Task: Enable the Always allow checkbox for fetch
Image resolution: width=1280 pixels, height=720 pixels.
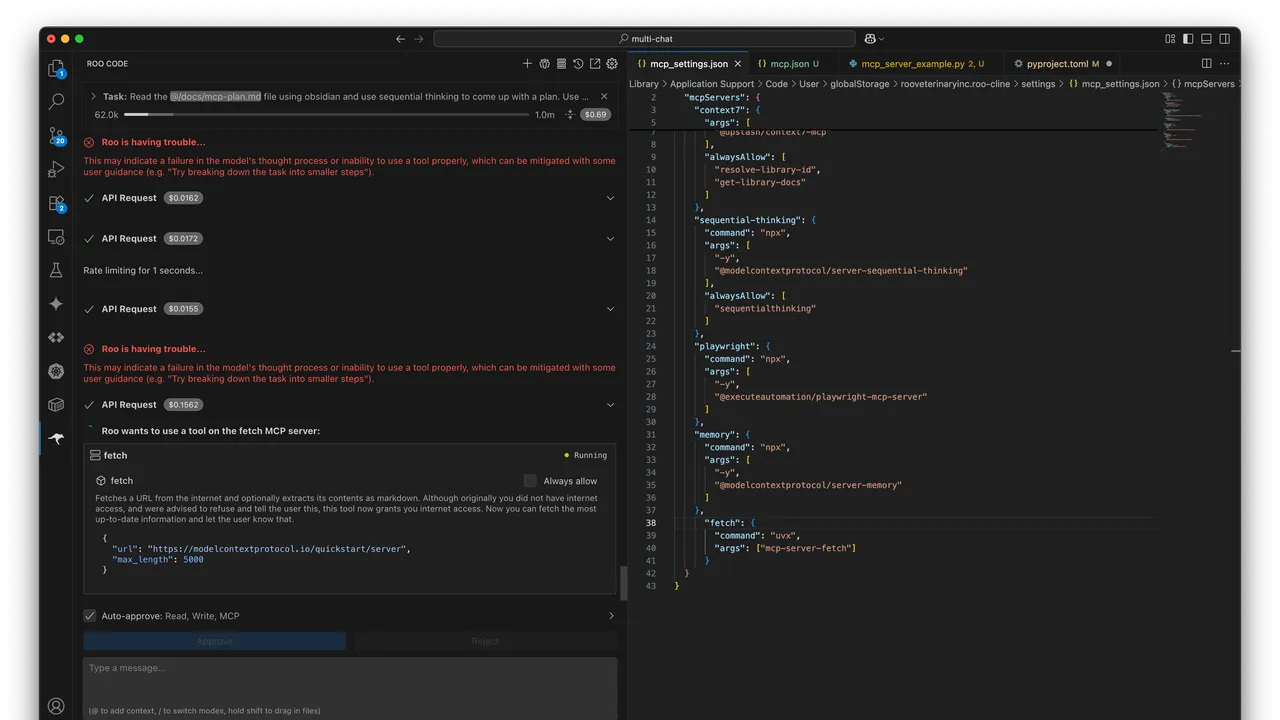Action: (530, 481)
